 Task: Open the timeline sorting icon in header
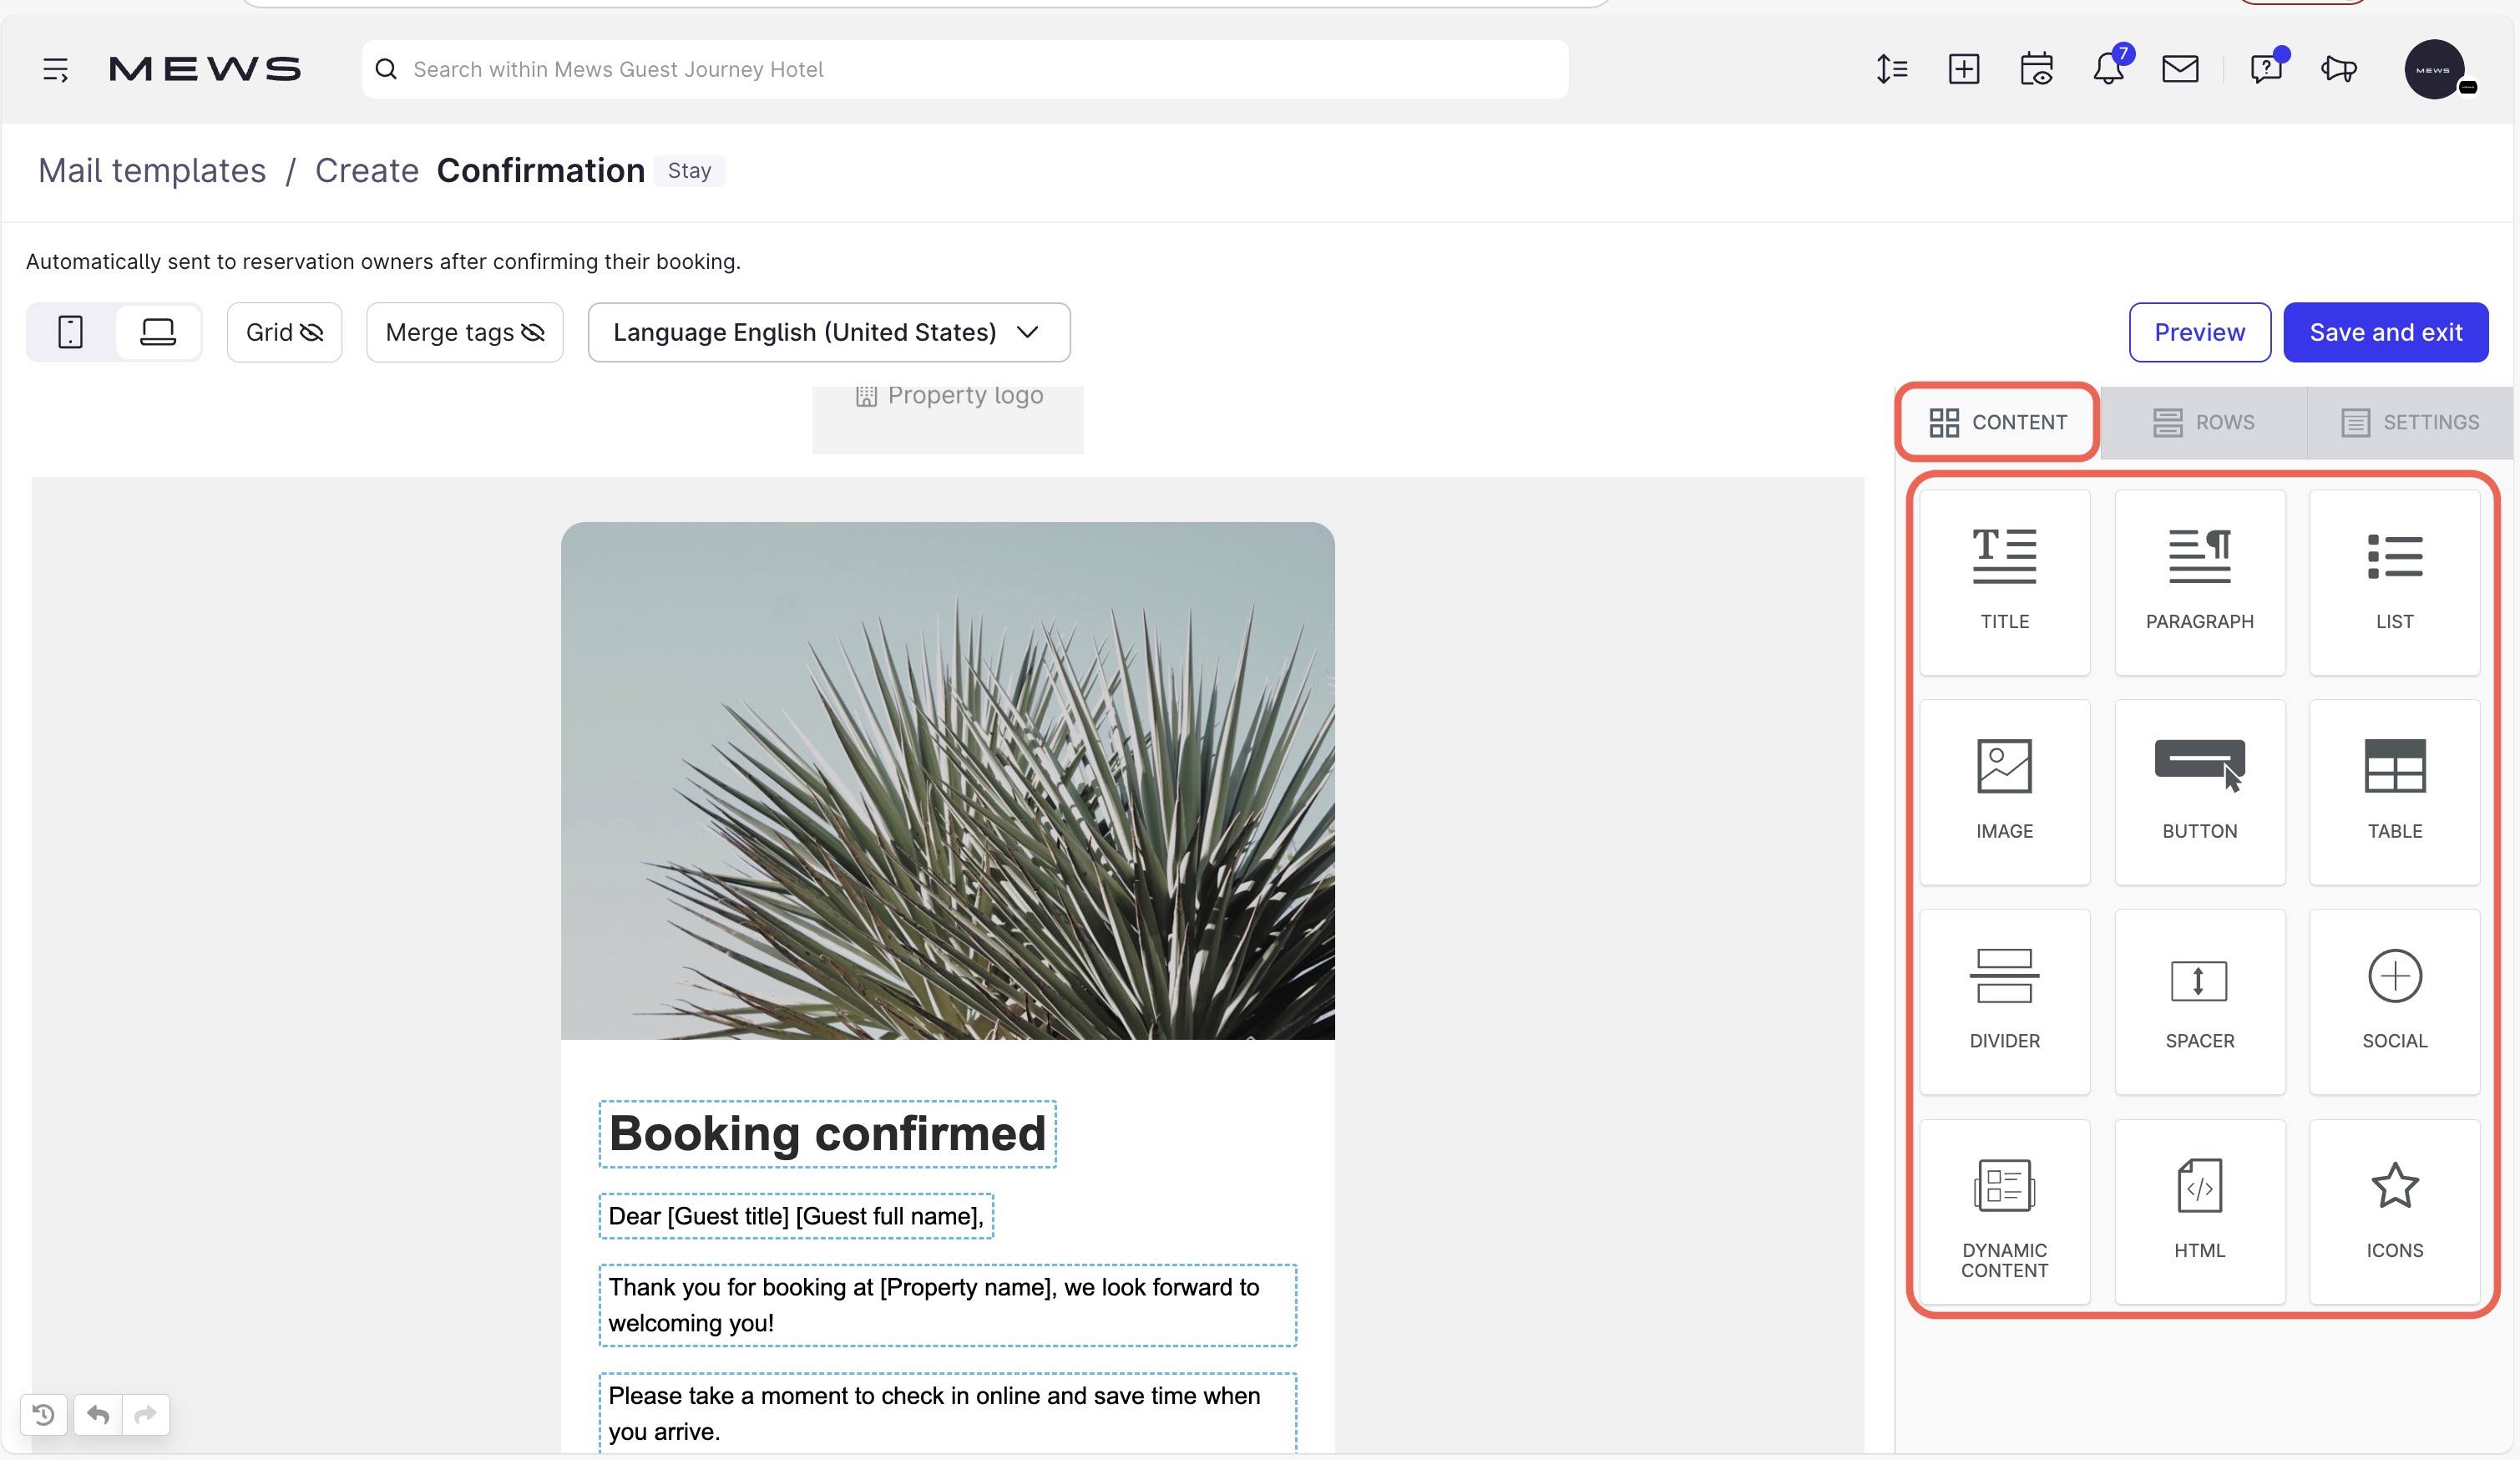1892,69
